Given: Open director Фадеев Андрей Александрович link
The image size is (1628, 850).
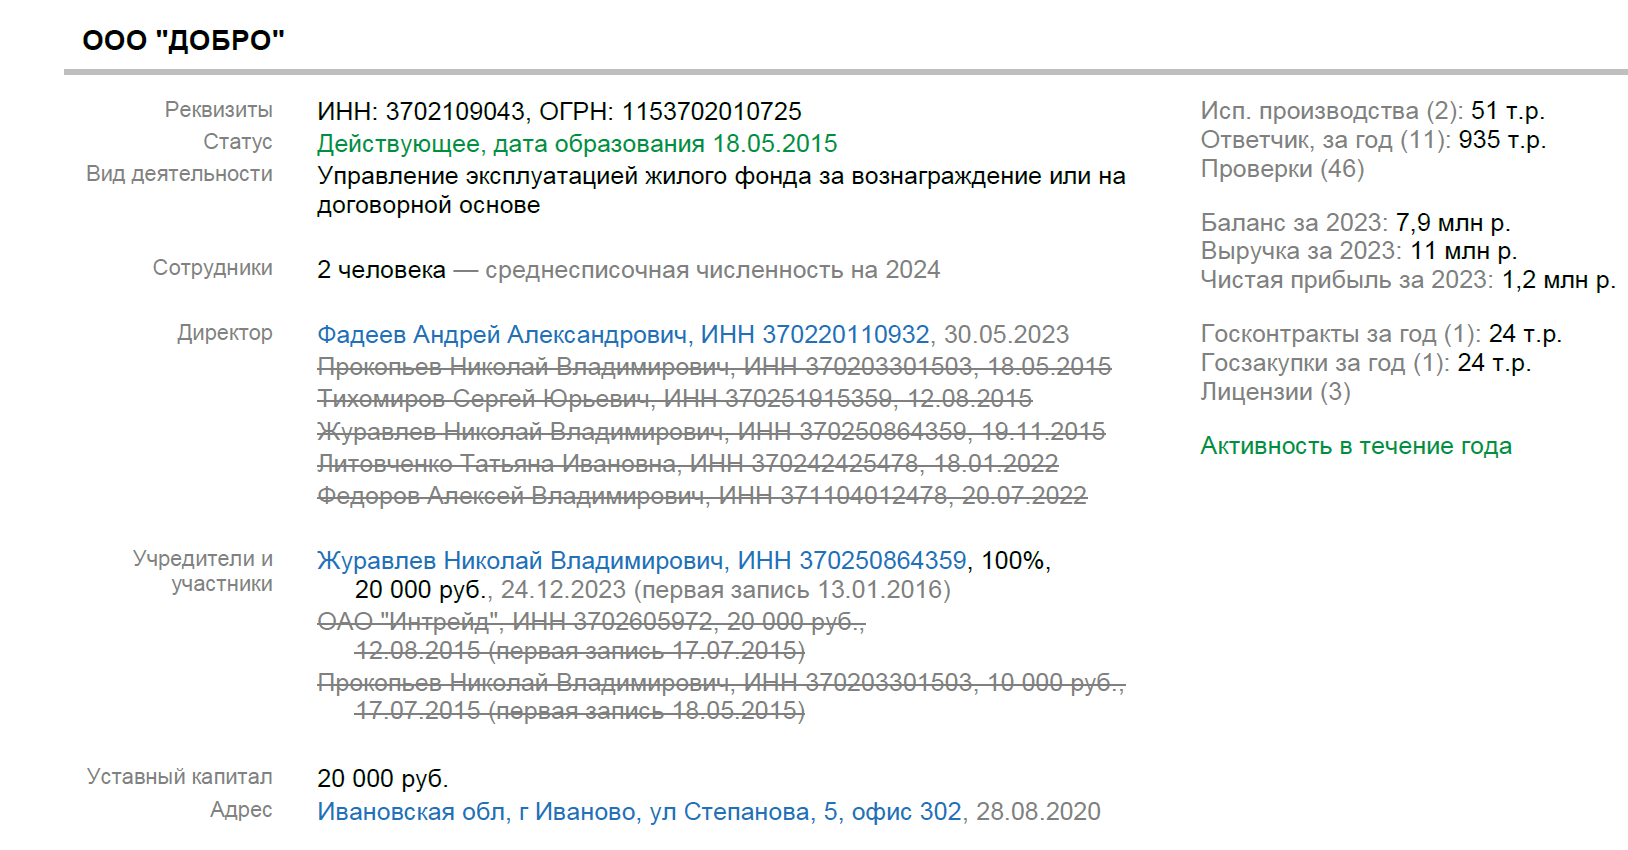Looking at the screenshot, I should click(x=622, y=335).
